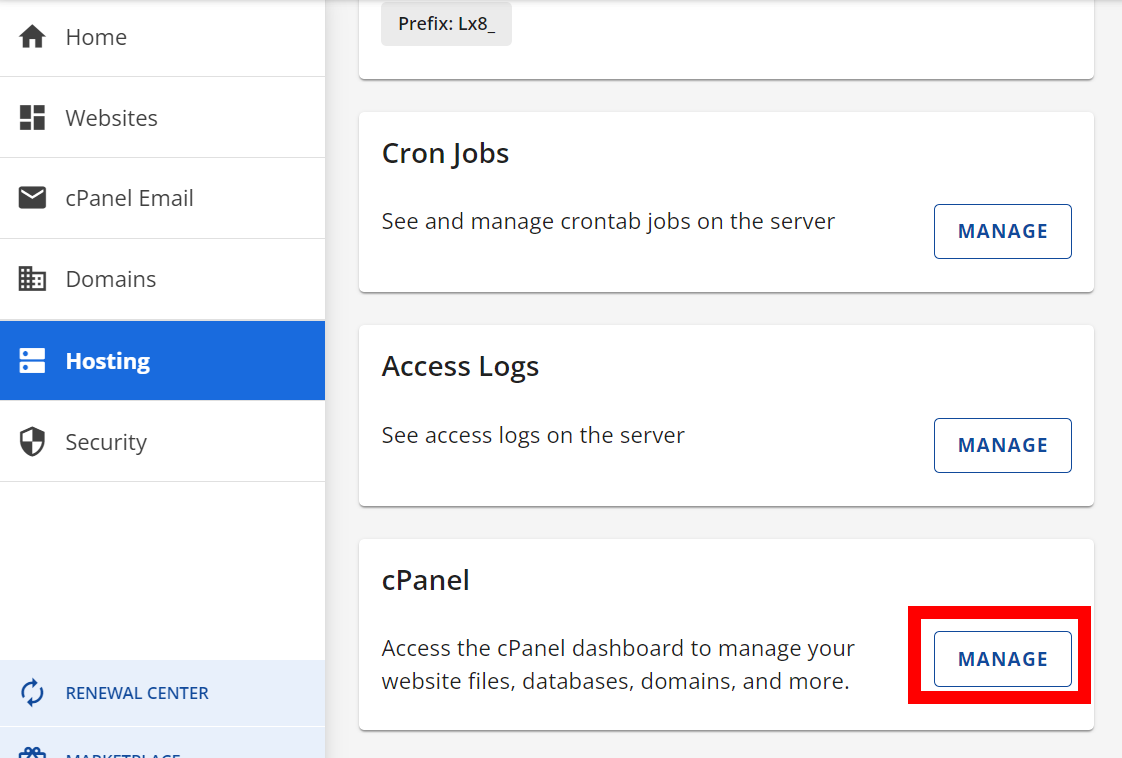Click the Hosting server icon
This screenshot has height=758, width=1122.
click(33, 361)
